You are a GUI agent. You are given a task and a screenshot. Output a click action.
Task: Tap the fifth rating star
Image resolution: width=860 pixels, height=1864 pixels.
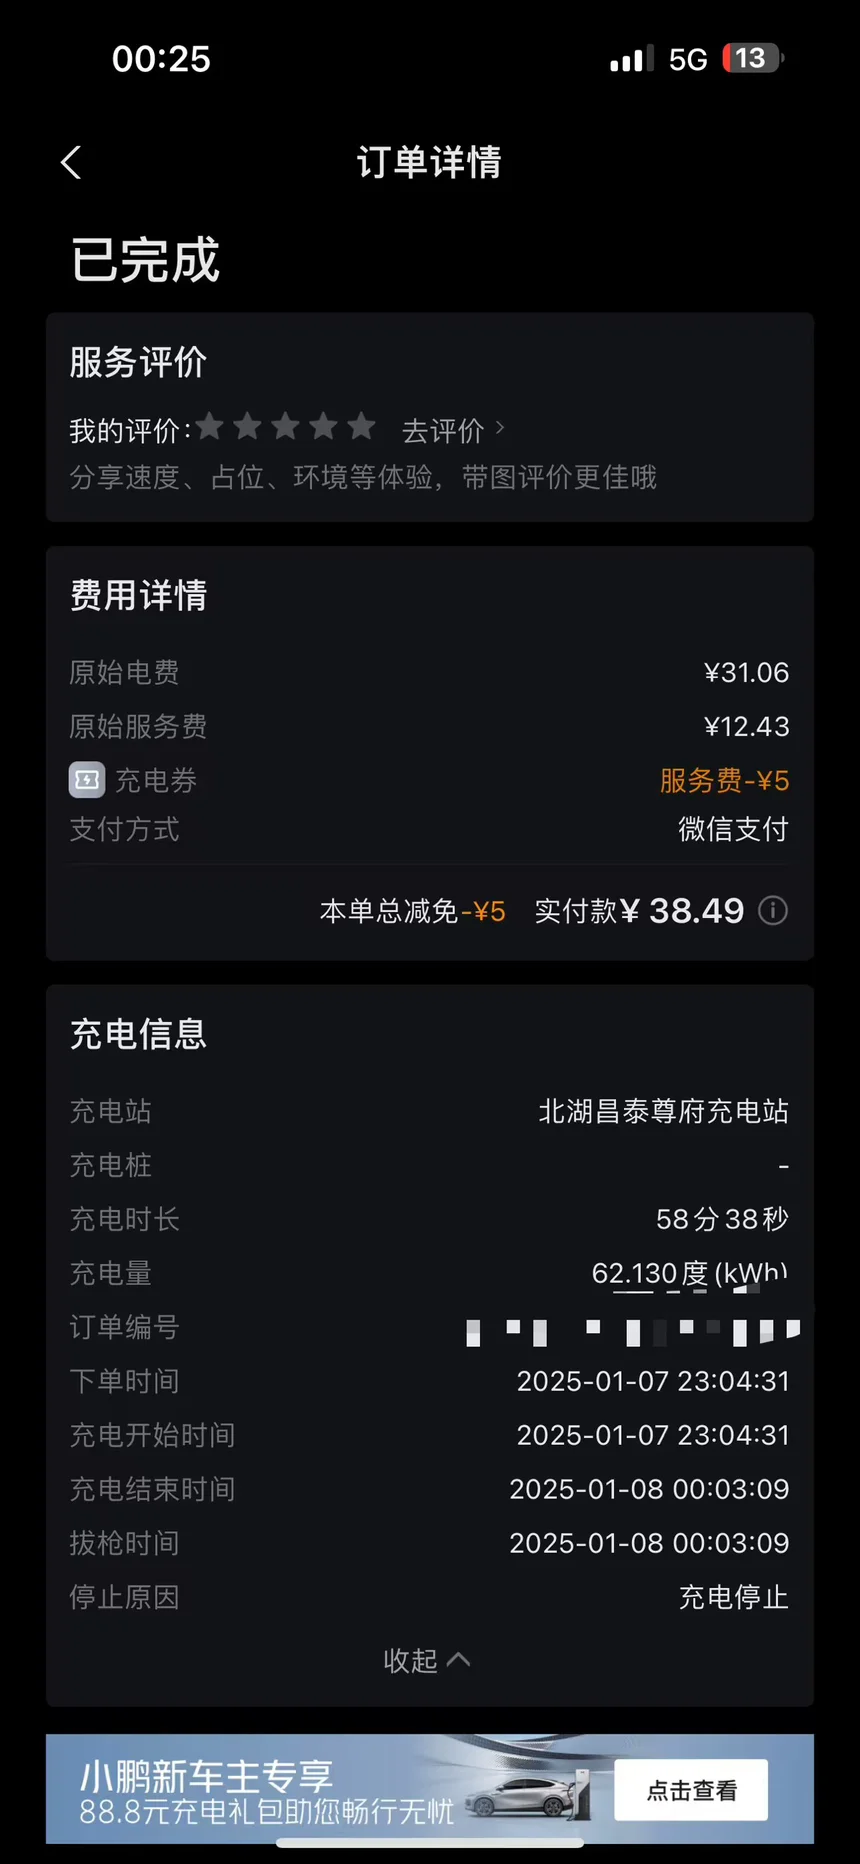(361, 427)
